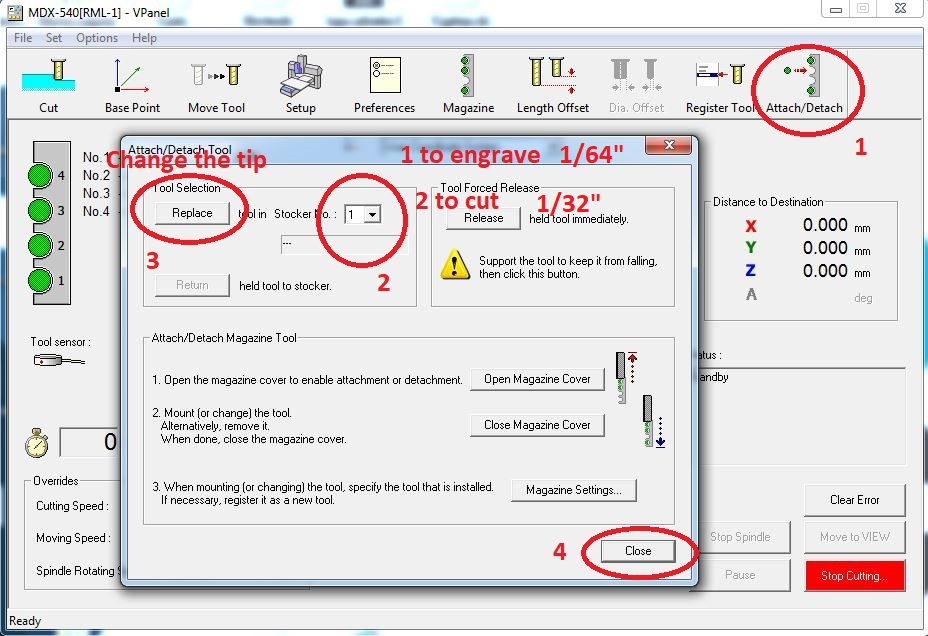
Task: Click the elapsed time display field
Action: pyautogui.click(x=89, y=442)
